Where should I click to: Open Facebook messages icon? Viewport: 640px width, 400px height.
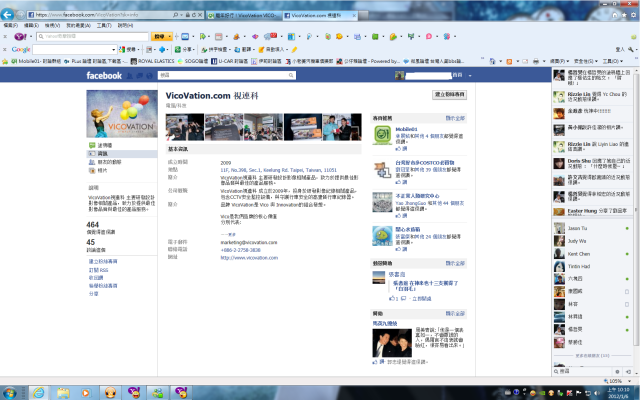pos(140,76)
